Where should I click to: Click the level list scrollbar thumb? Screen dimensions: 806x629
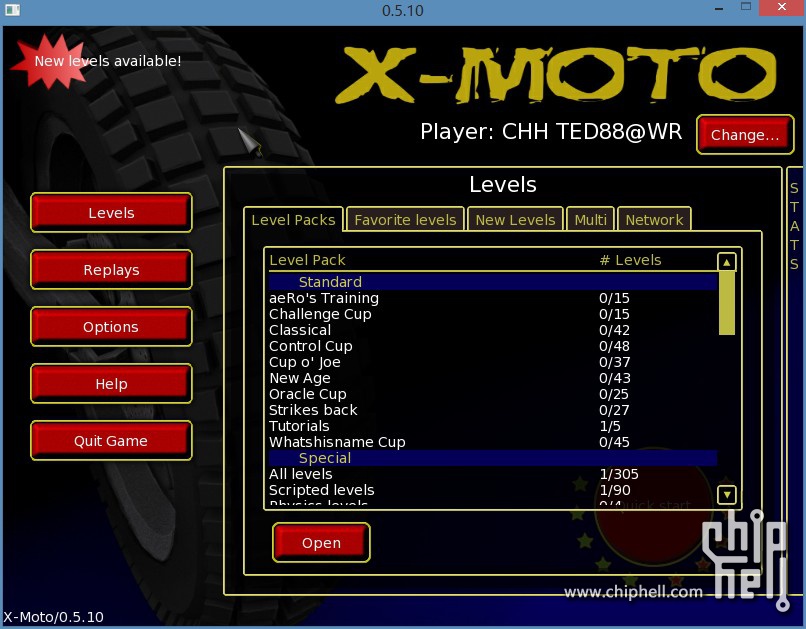(x=726, y=303)
